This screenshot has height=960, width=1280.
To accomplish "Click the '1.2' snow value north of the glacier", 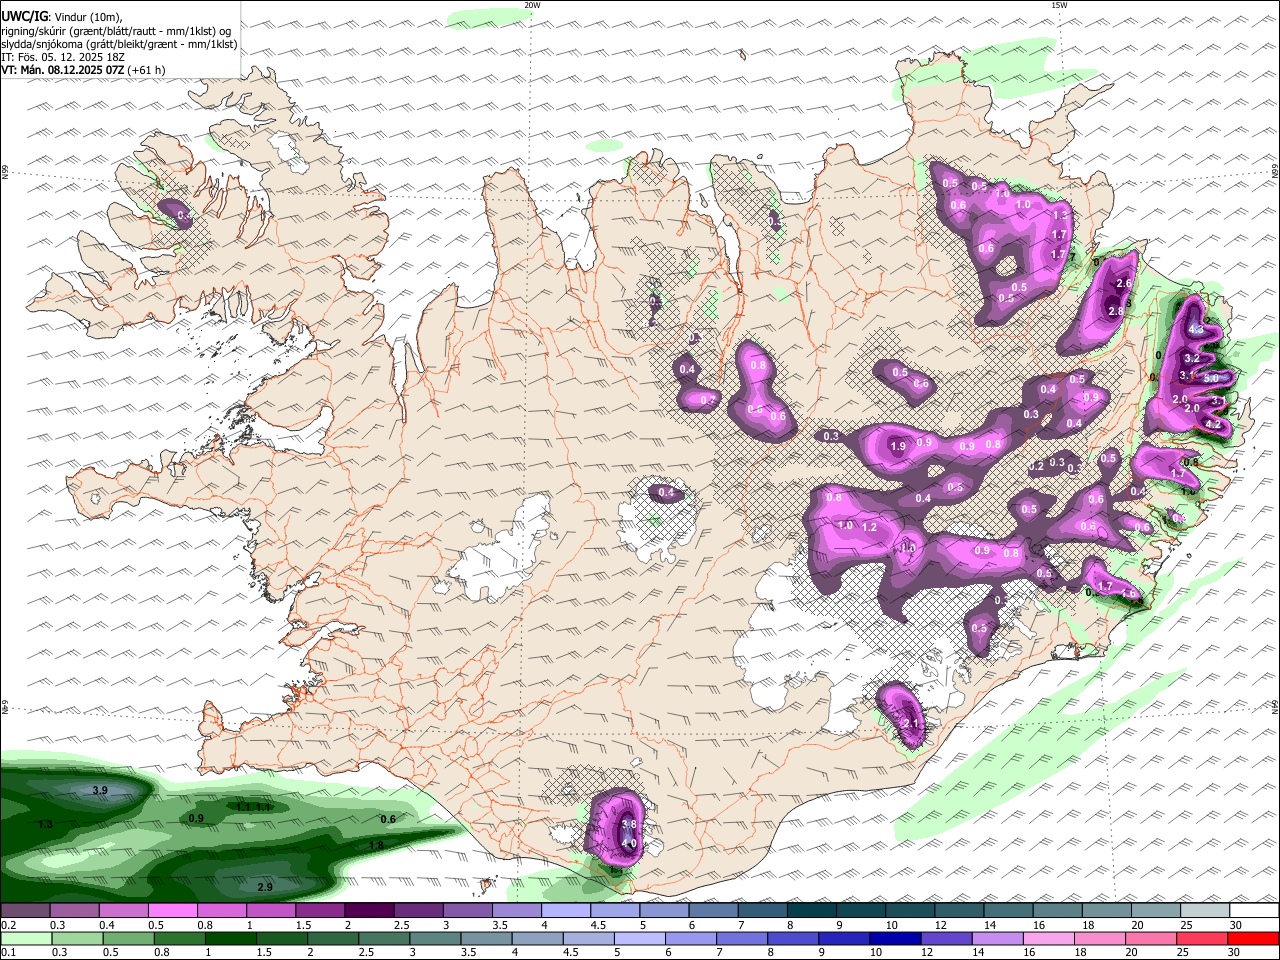I will [869, 527].
